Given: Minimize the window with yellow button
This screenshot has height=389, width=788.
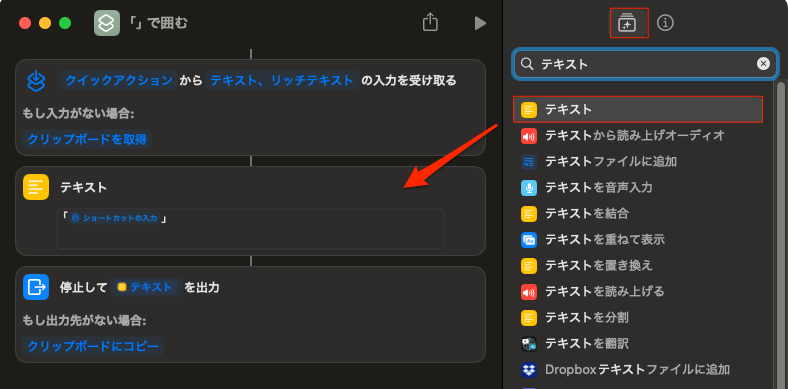Looking at the screenshot, I should point(45,23).
